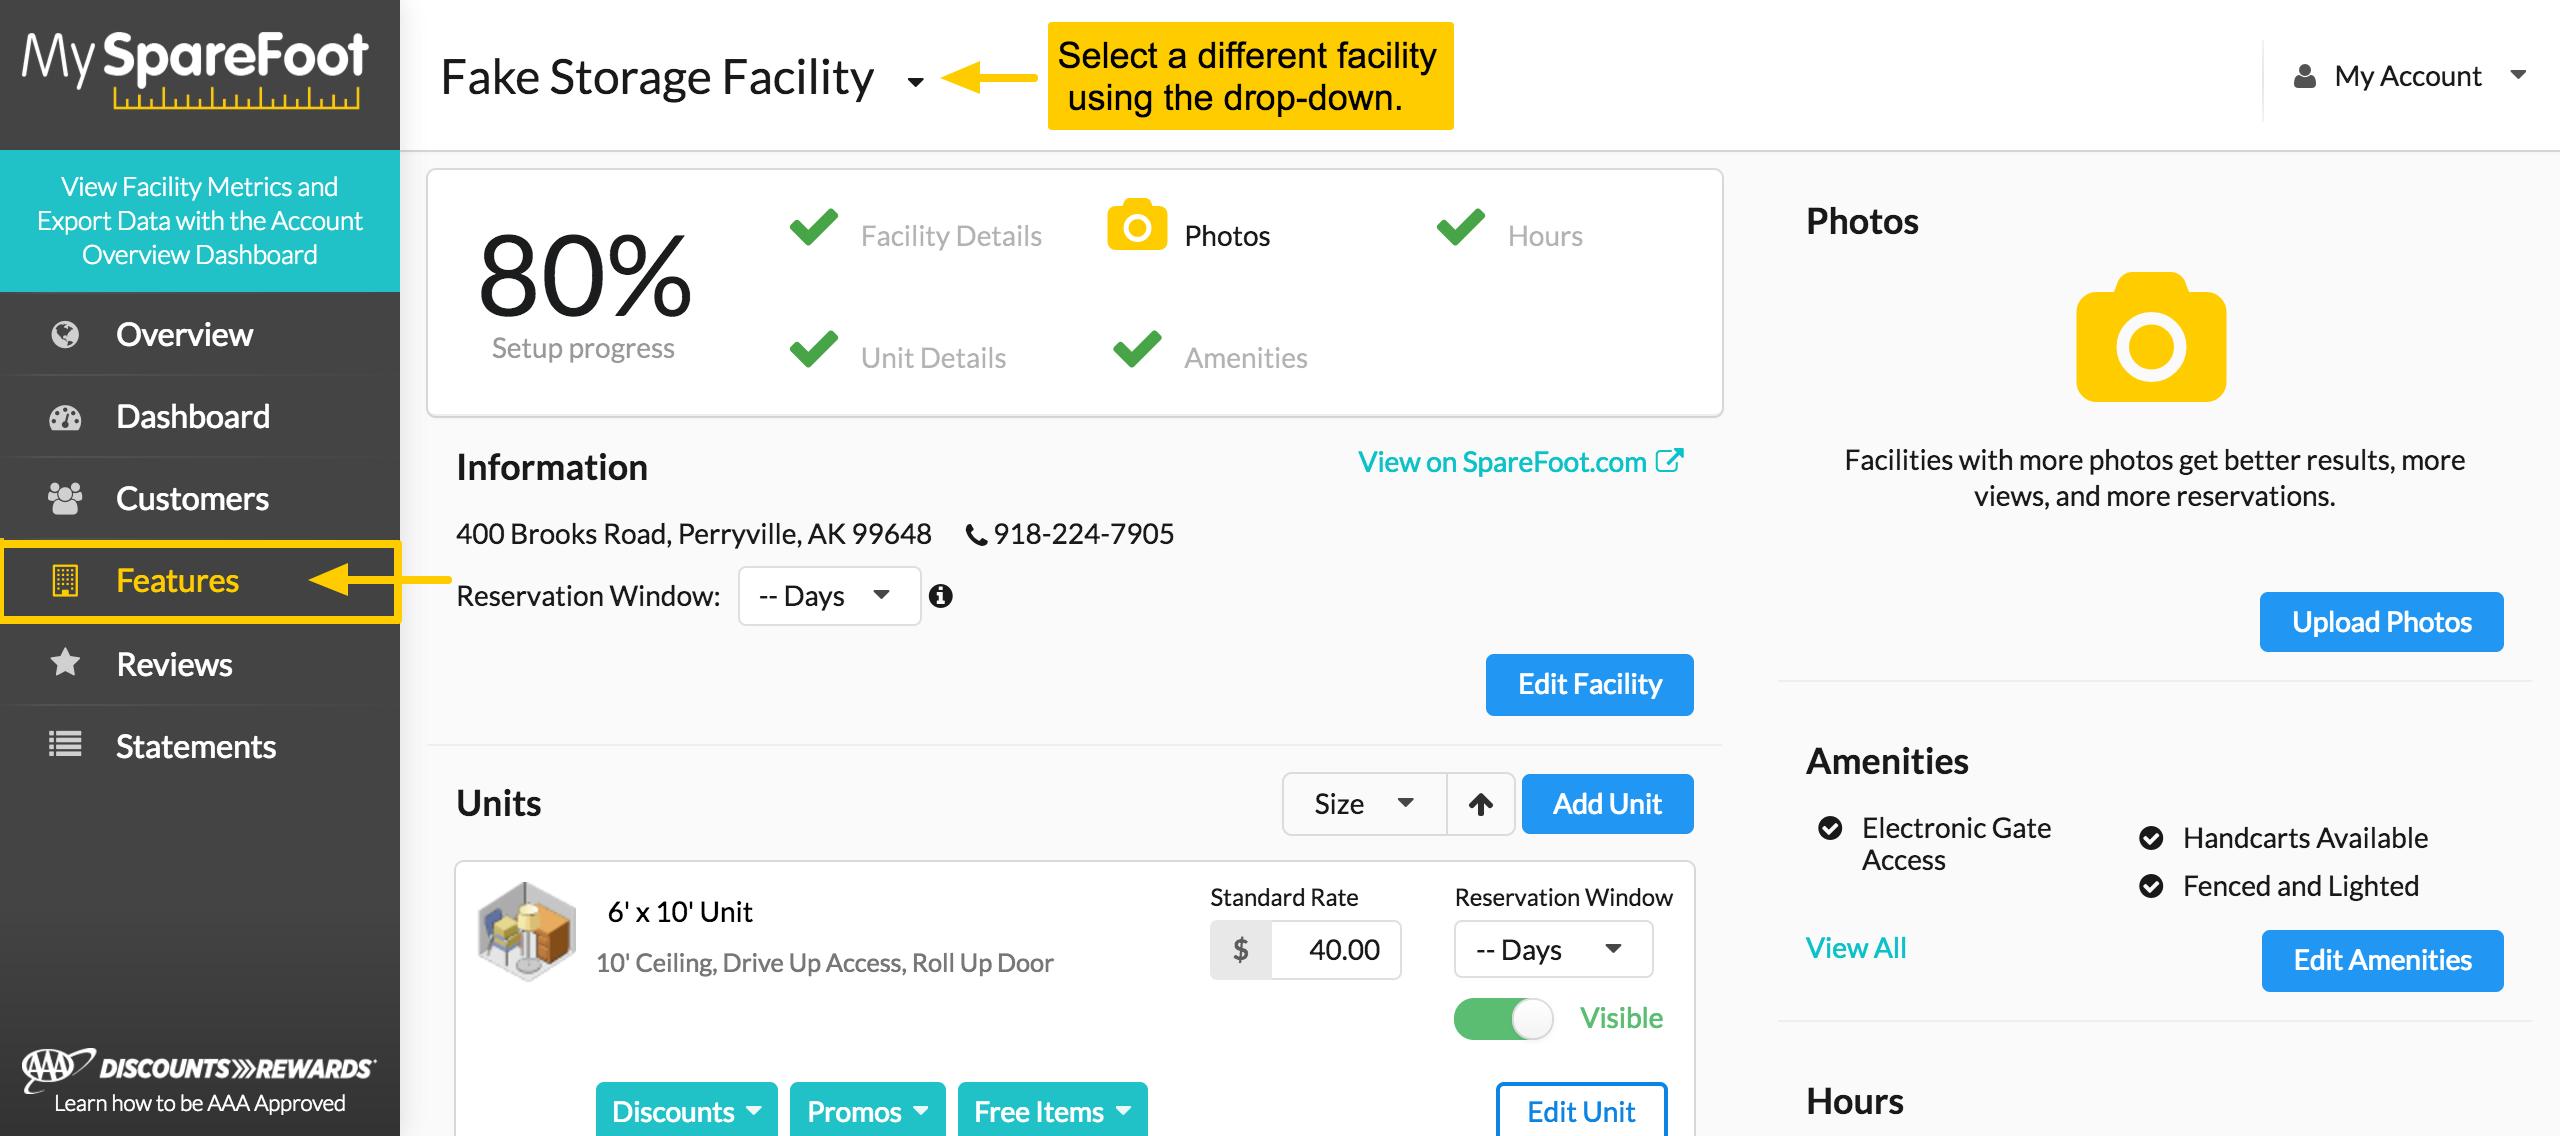Click the small camera icon in setup progress
This screenshot has height=1136, width=2560.
coord(1137,225)
